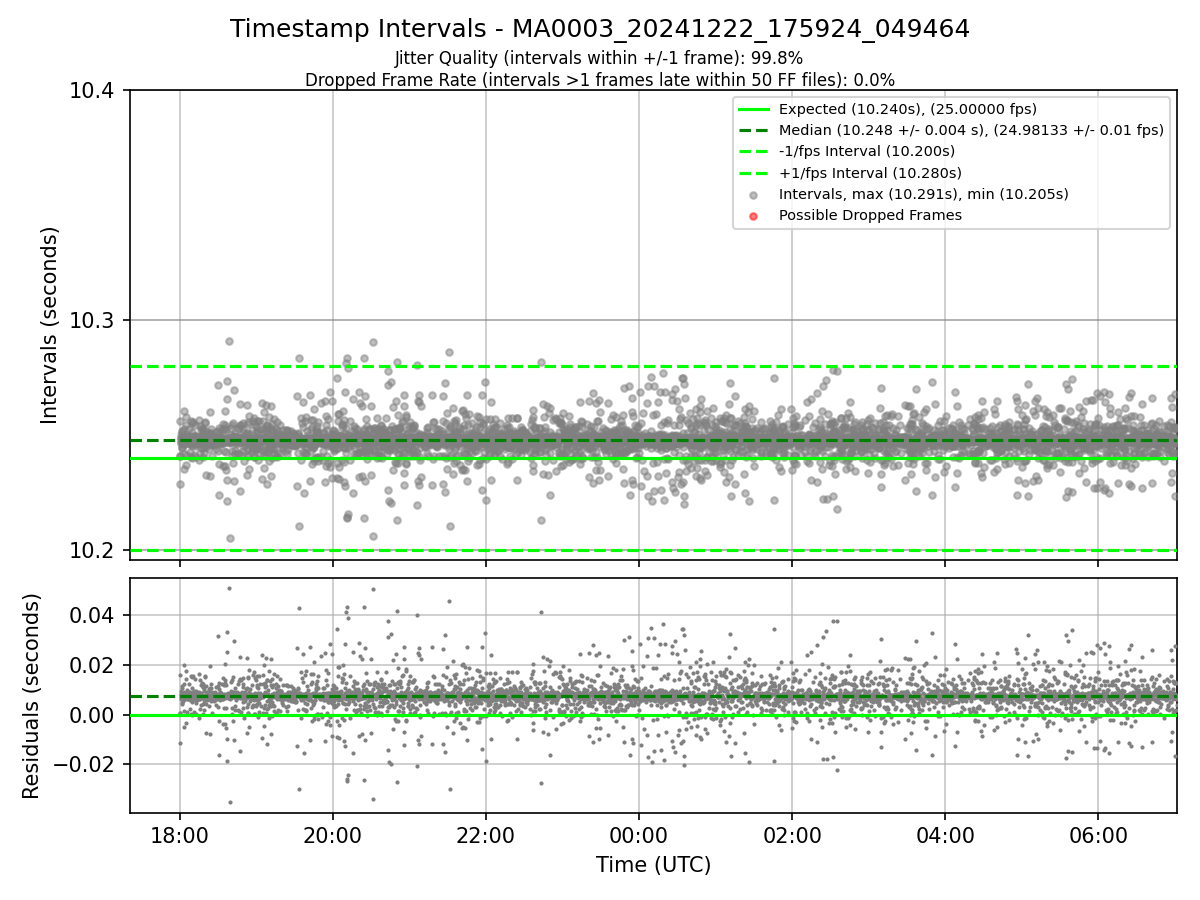Click the solid green line sample for Expected
1200x900 pixels.
754,109
